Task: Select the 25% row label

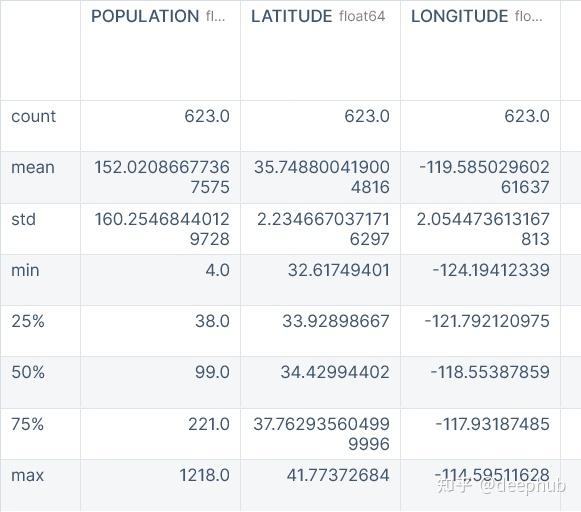Action: 28,321
